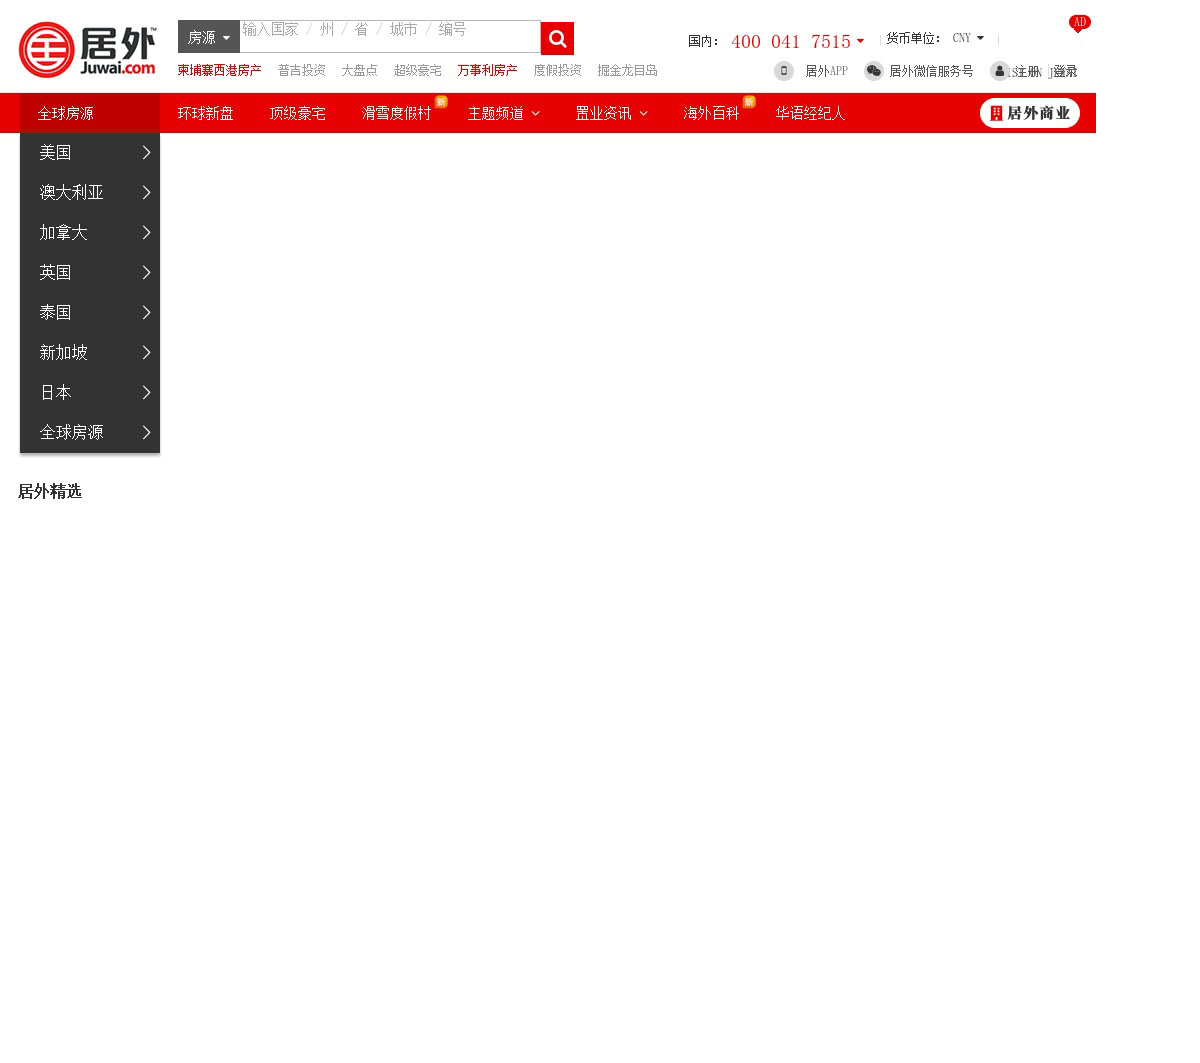Open the 海外百科 nav item

tap(712, 113)
